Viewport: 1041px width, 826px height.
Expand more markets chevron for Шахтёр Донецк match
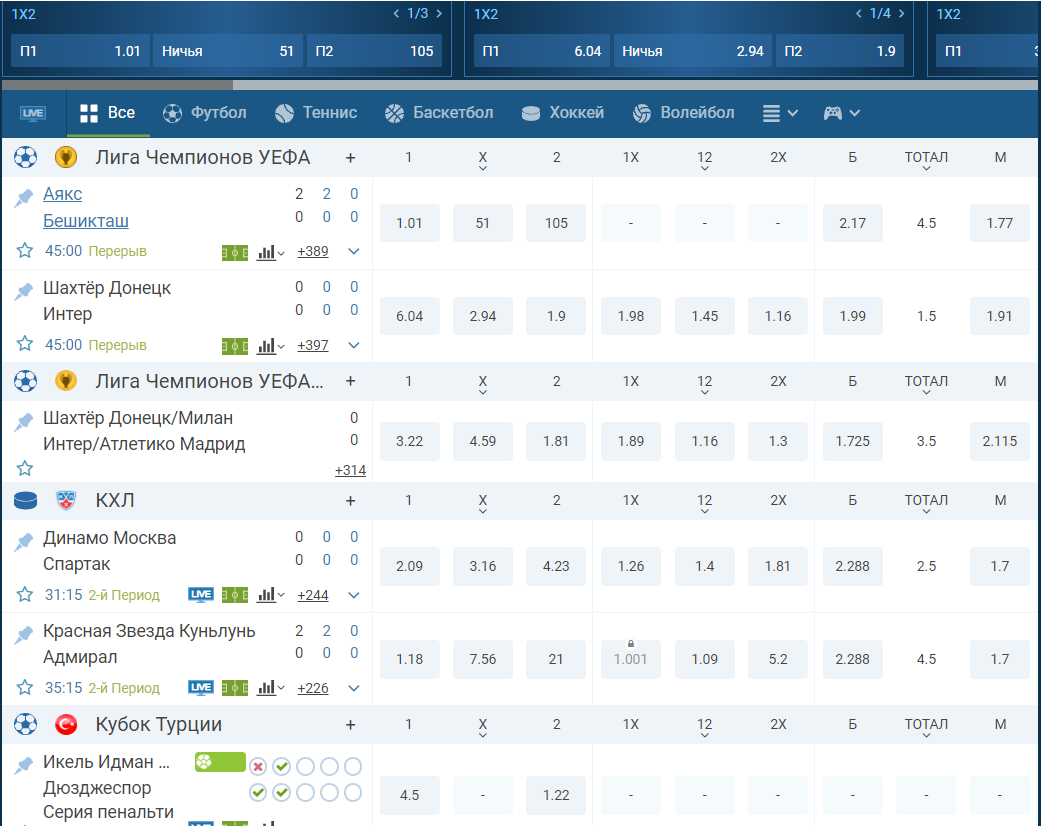(x=354, y=345)
